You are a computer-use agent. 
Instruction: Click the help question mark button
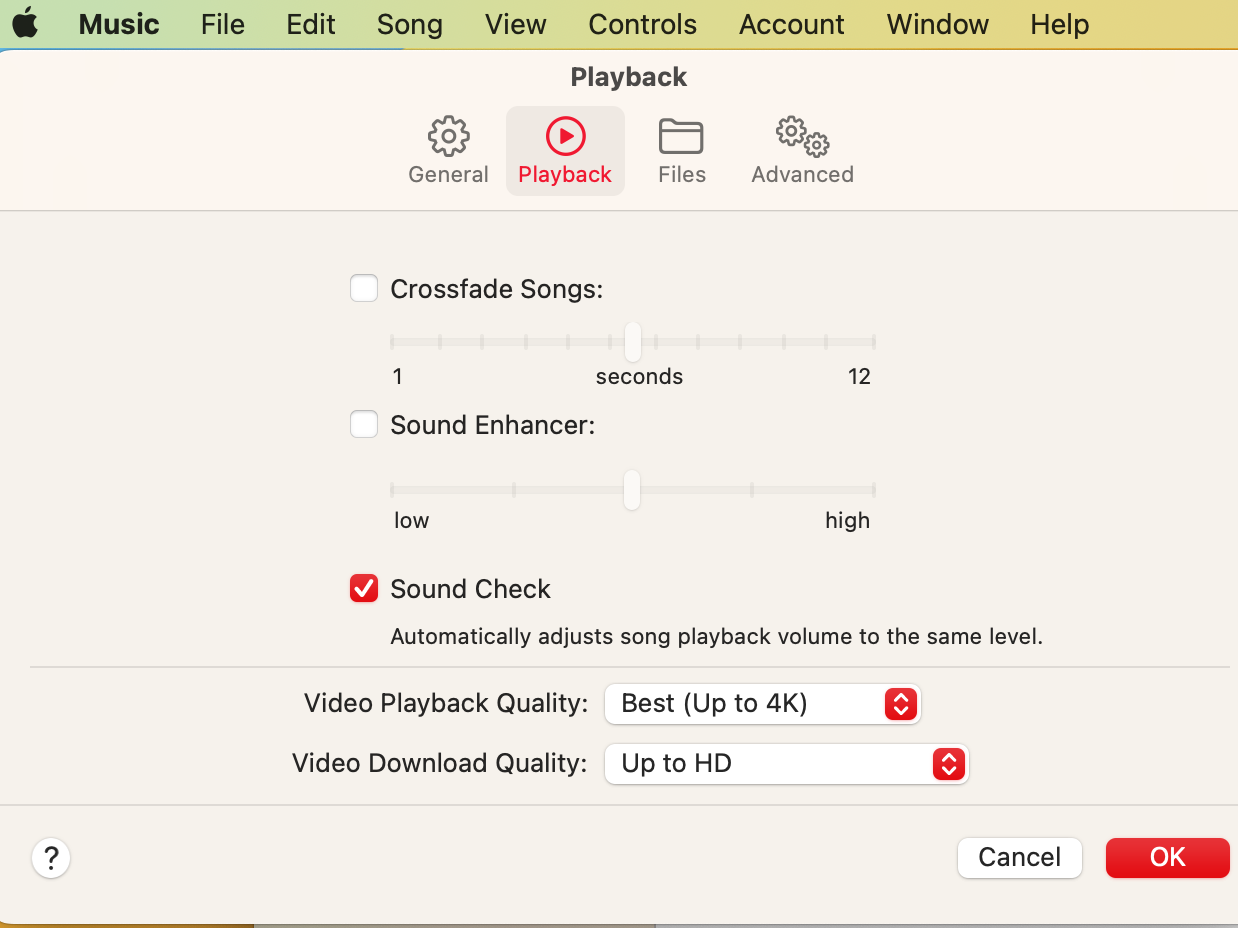[x=51, y=858]
